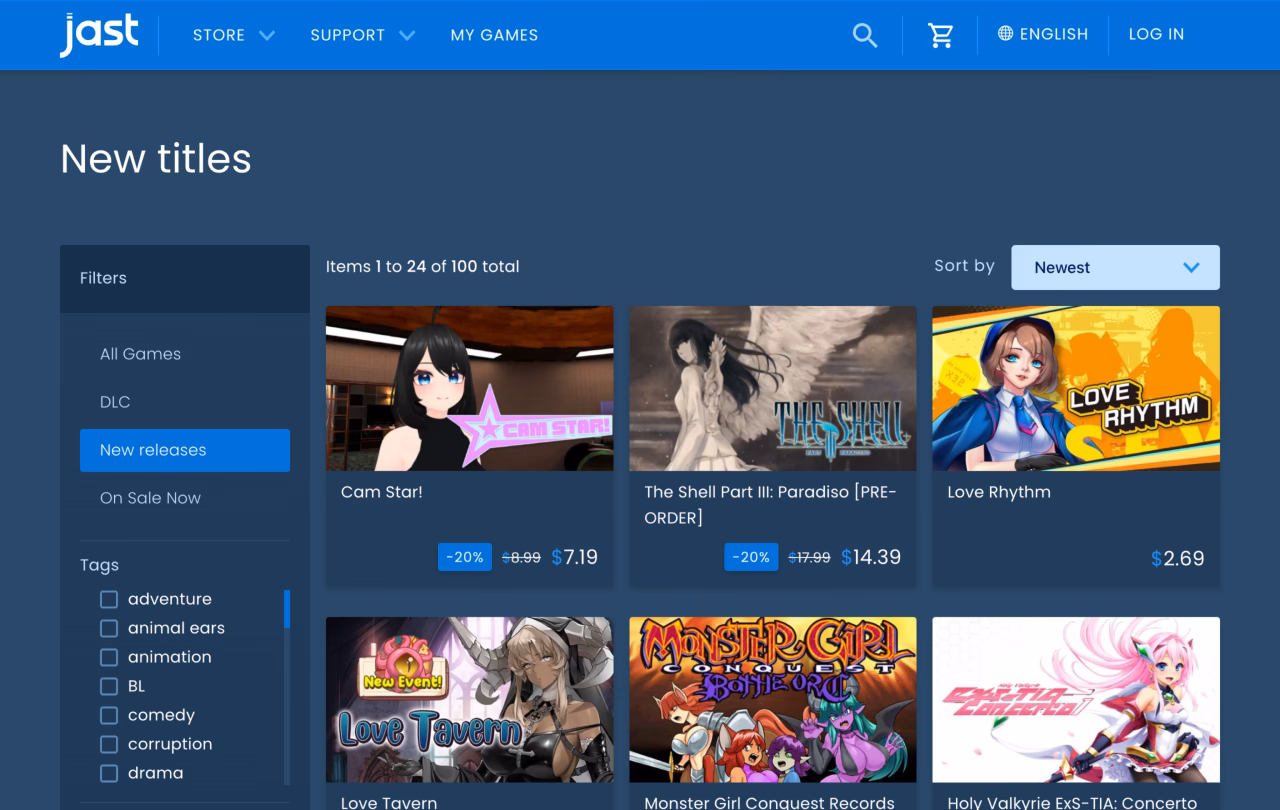Open the Love Tavern thumbnail
The image size is (1280, 810).
click(x=469, y=699)
